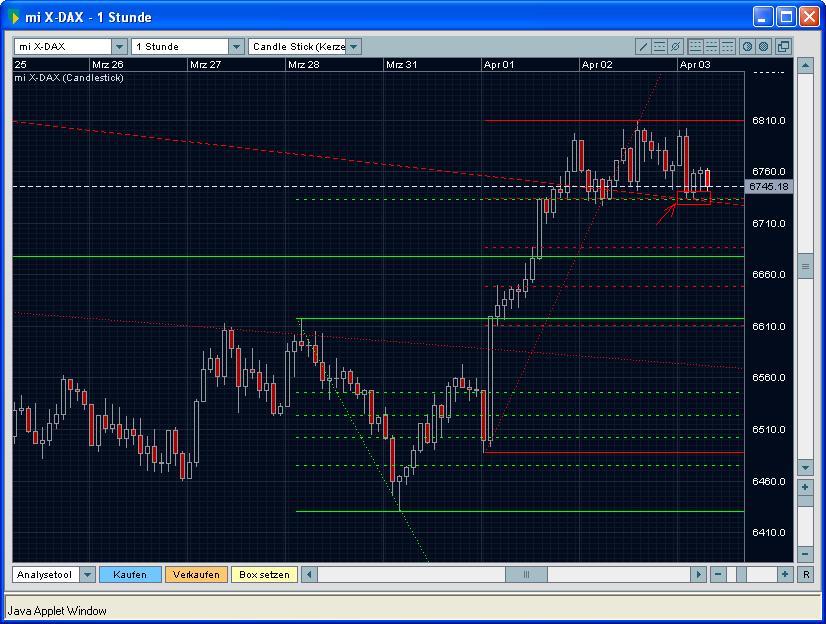826x624 pixels.
Task: Click the horizontal time scrollbar thumb
Action: (x=526, y=575)
